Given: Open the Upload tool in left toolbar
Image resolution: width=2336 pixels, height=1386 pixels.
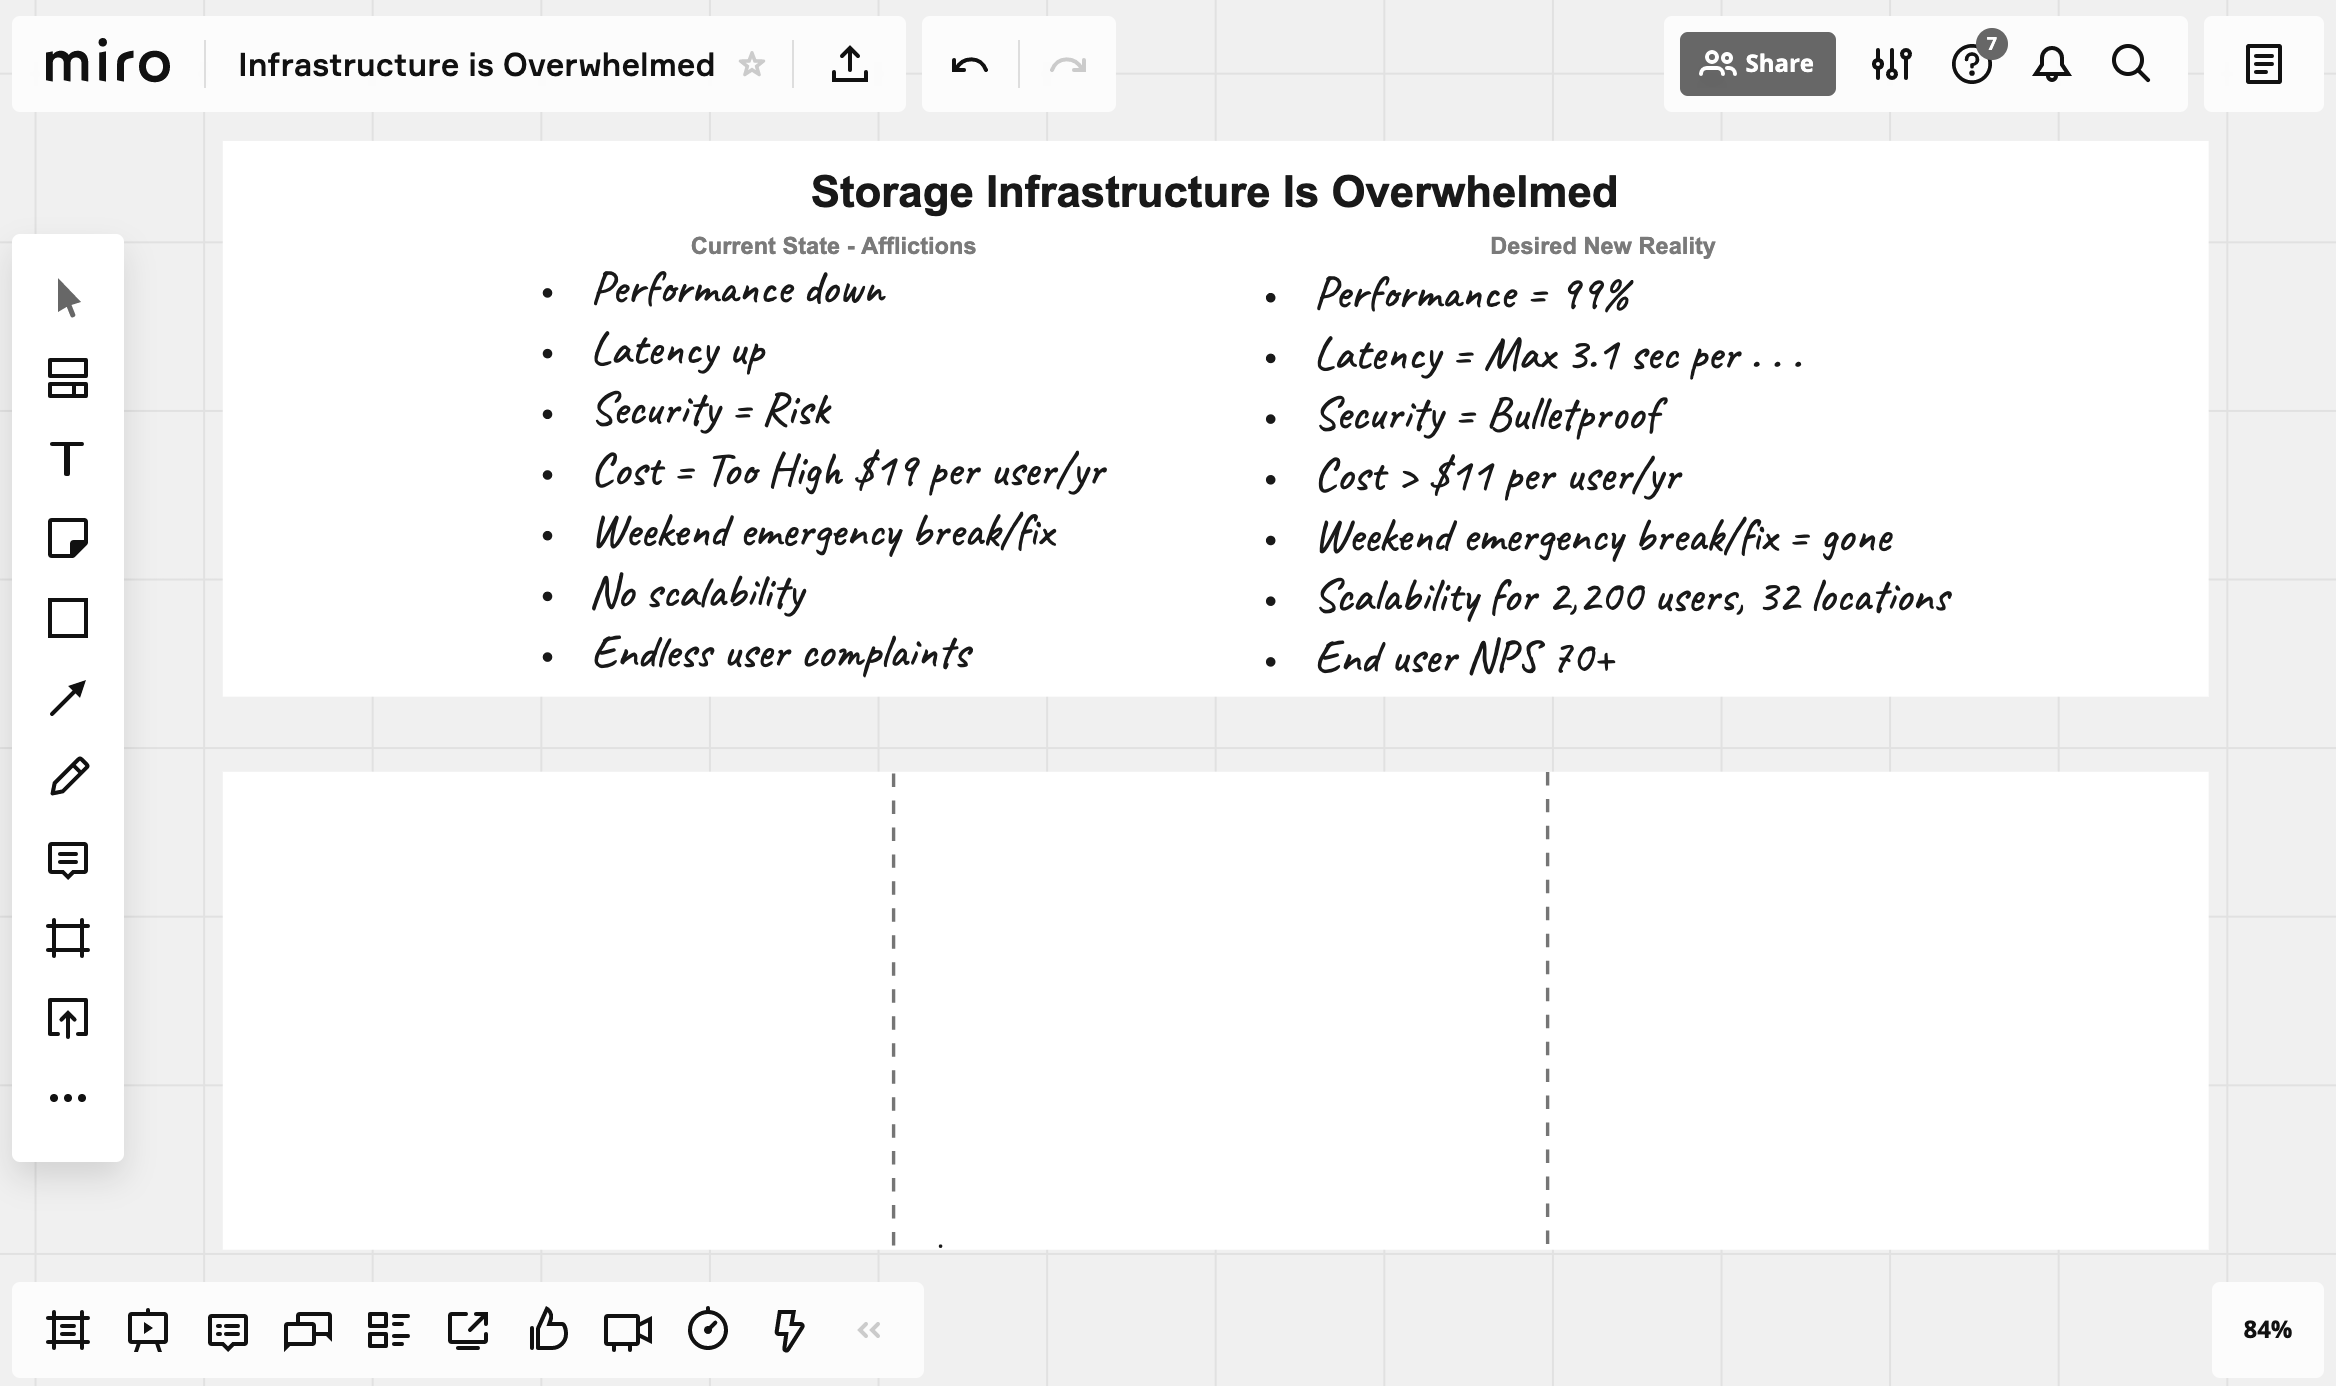Looking at the screenshot, I should point(68,1018).
